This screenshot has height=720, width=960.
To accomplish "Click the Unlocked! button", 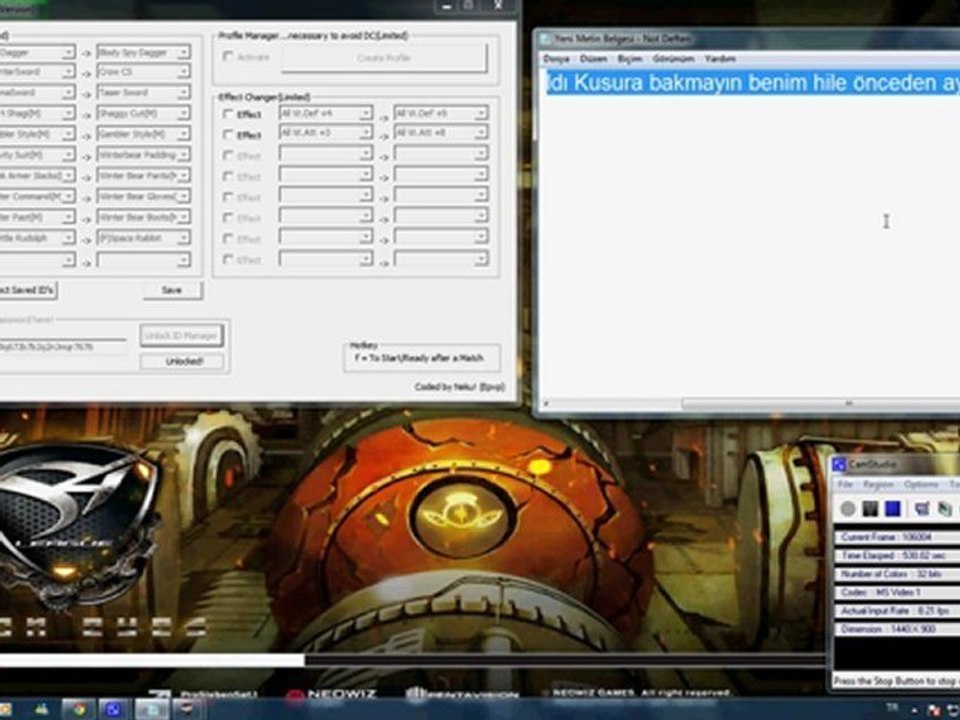I will pos(181,362).
